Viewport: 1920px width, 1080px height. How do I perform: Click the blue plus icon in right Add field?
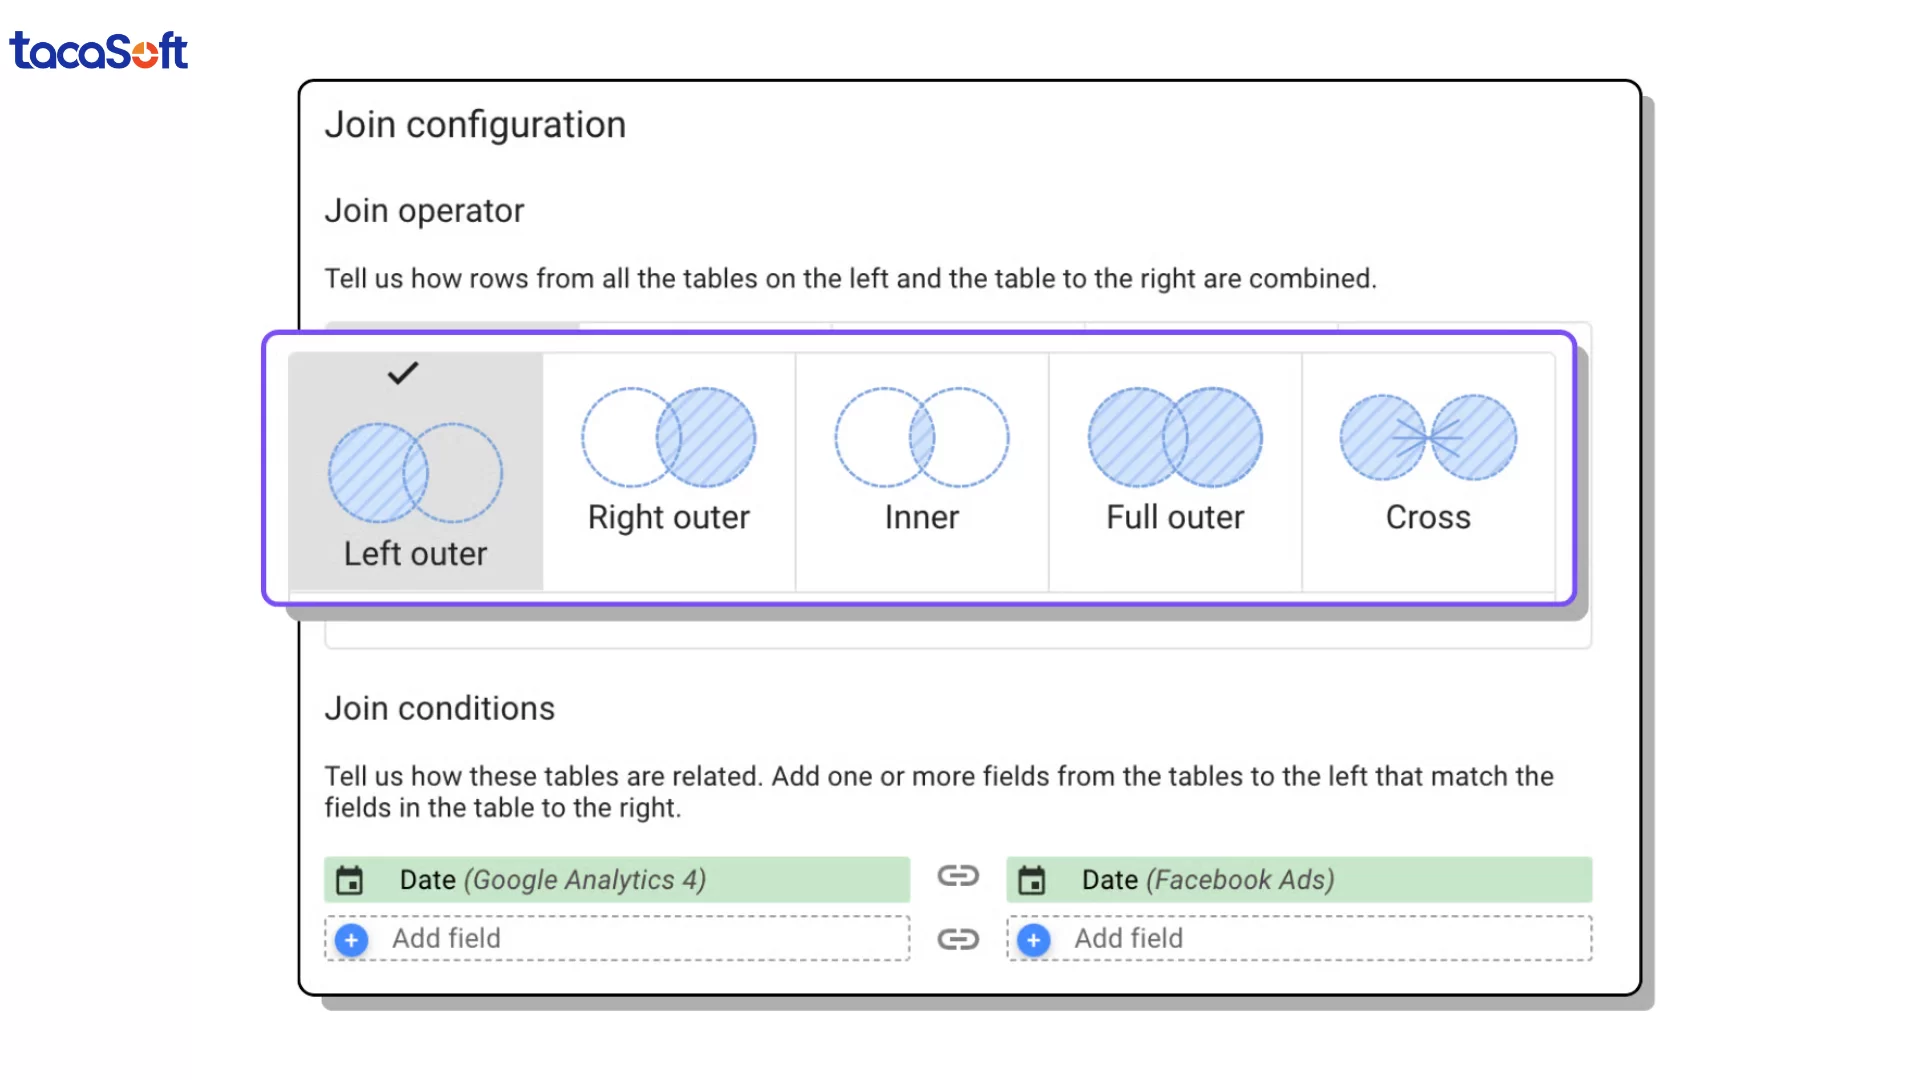(x=1033, y=940)
